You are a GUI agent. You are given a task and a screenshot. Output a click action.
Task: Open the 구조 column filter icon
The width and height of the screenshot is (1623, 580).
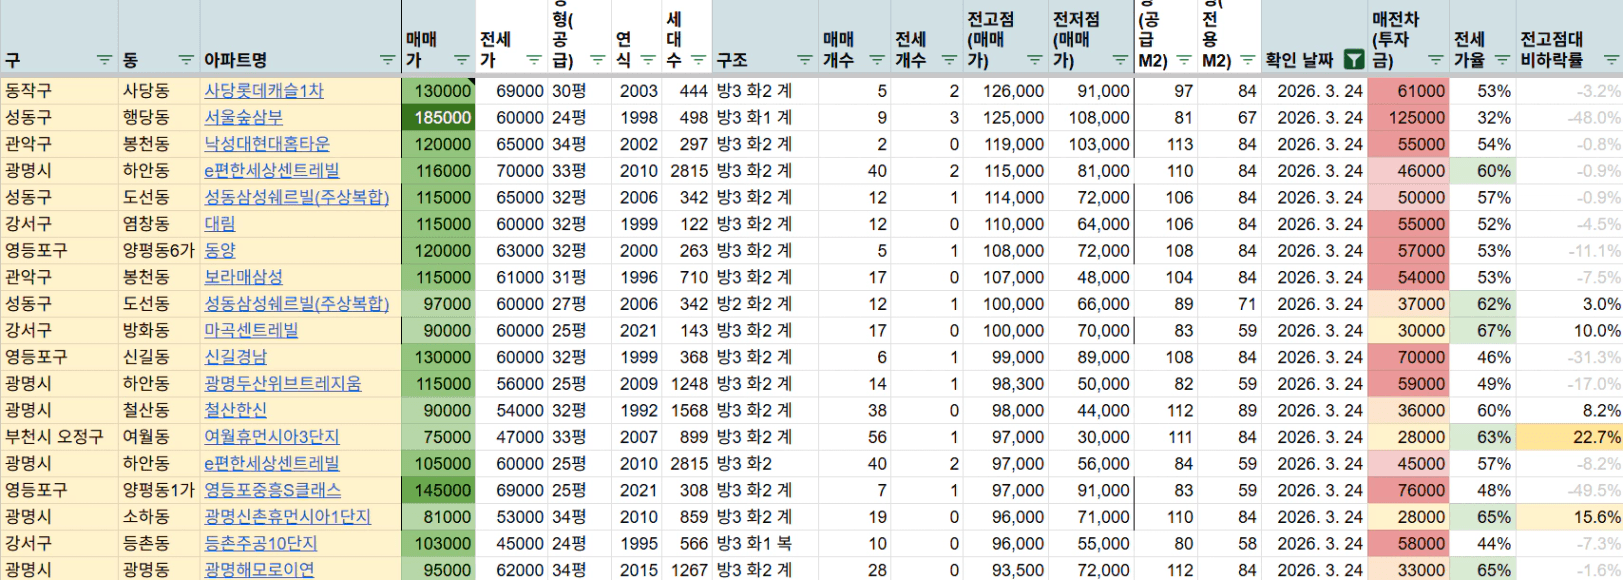[804, 60]
